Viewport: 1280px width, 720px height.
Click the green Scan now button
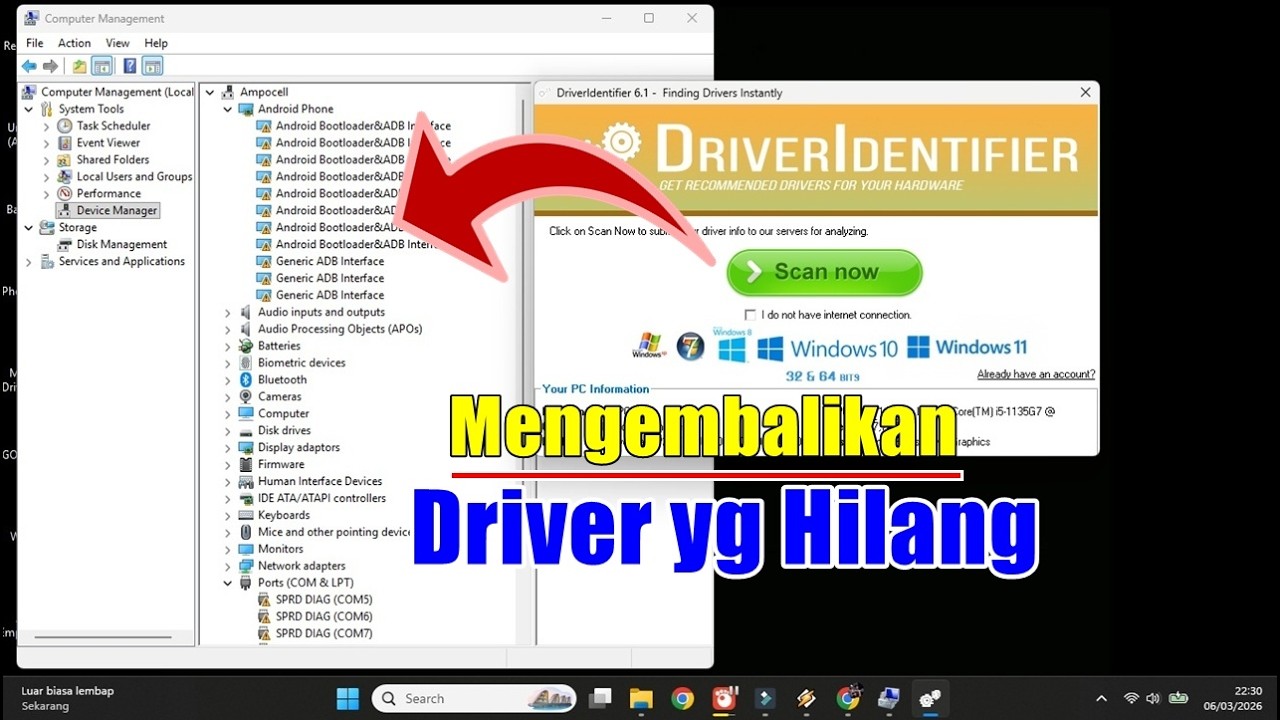(824, 272)
